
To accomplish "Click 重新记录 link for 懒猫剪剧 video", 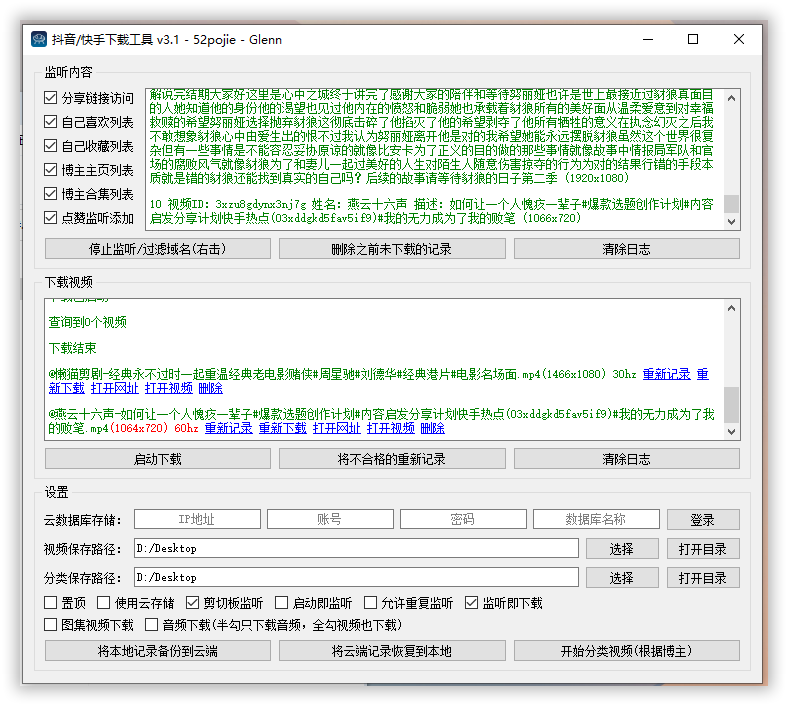I will (666, 374).
